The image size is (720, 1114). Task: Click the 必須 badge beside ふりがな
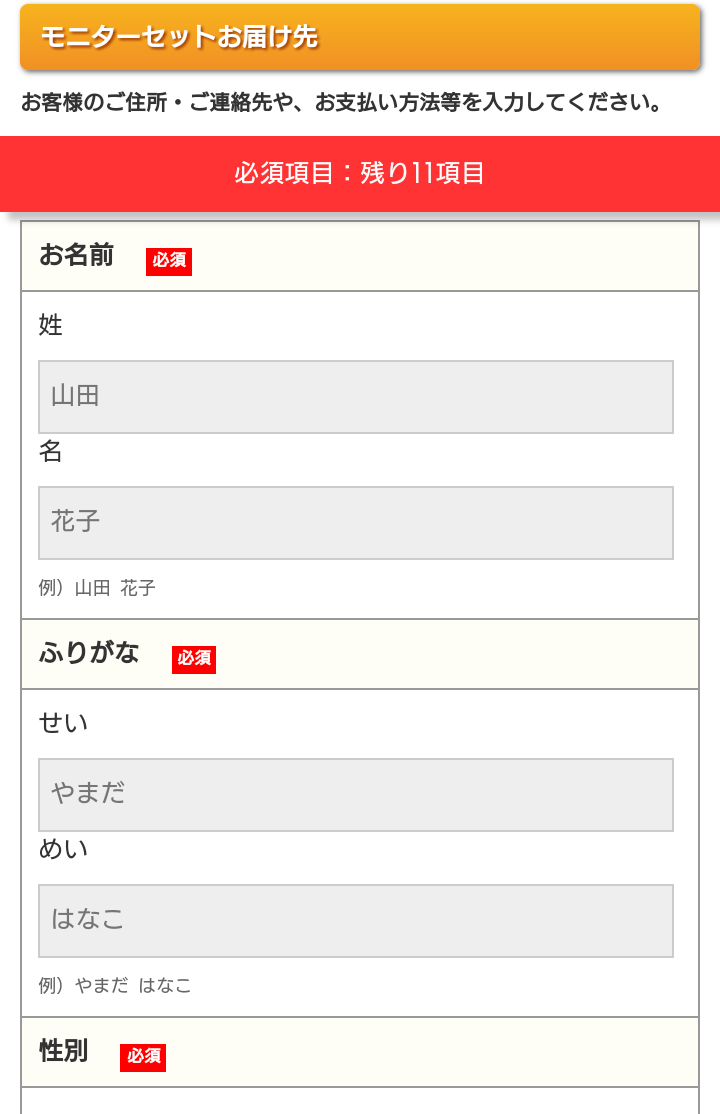194,659
